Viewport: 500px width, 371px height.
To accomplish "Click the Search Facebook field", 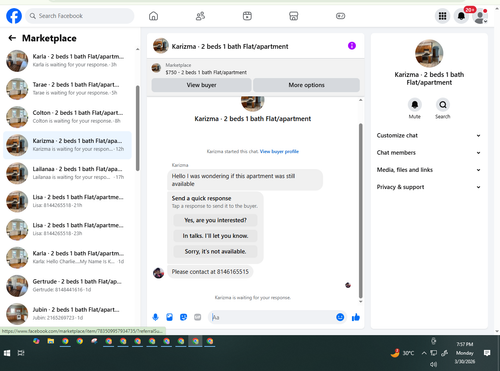I will [x=80, y=16].
